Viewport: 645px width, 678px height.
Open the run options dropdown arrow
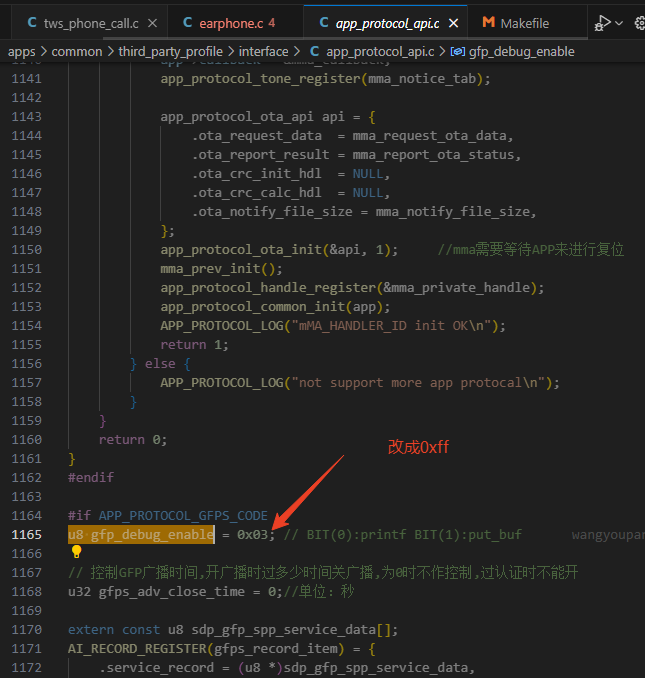click(x=619, y=23)
